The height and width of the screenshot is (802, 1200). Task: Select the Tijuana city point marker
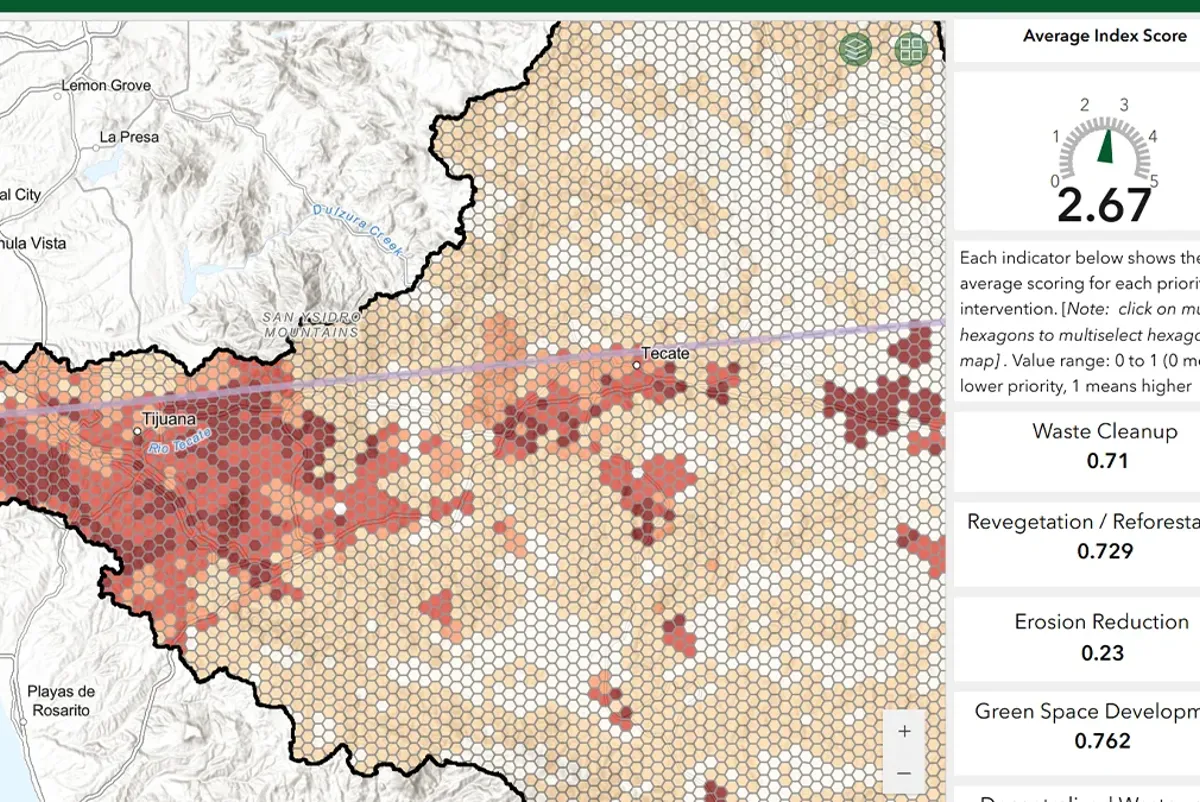tap(140, 432)
